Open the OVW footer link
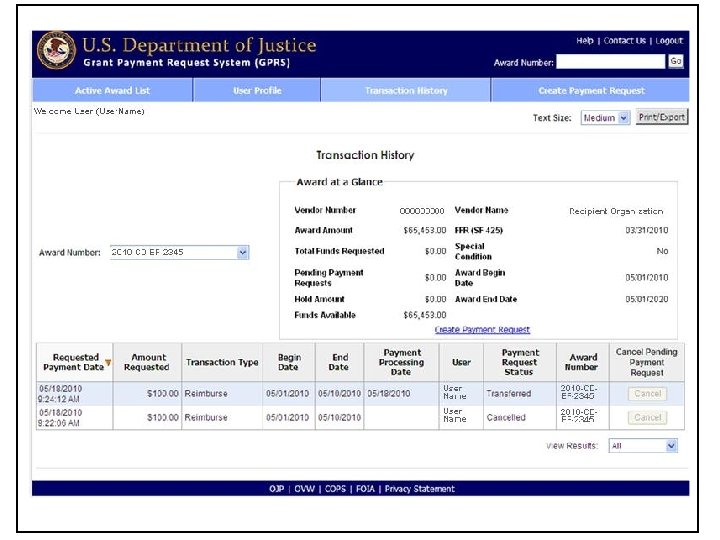Image resolution: width=720 pixels, height=540 pixels. tap(304, 489)
